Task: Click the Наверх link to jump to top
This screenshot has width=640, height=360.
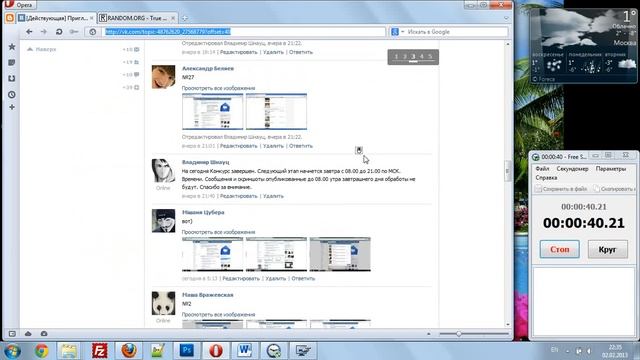Action: 42,49
